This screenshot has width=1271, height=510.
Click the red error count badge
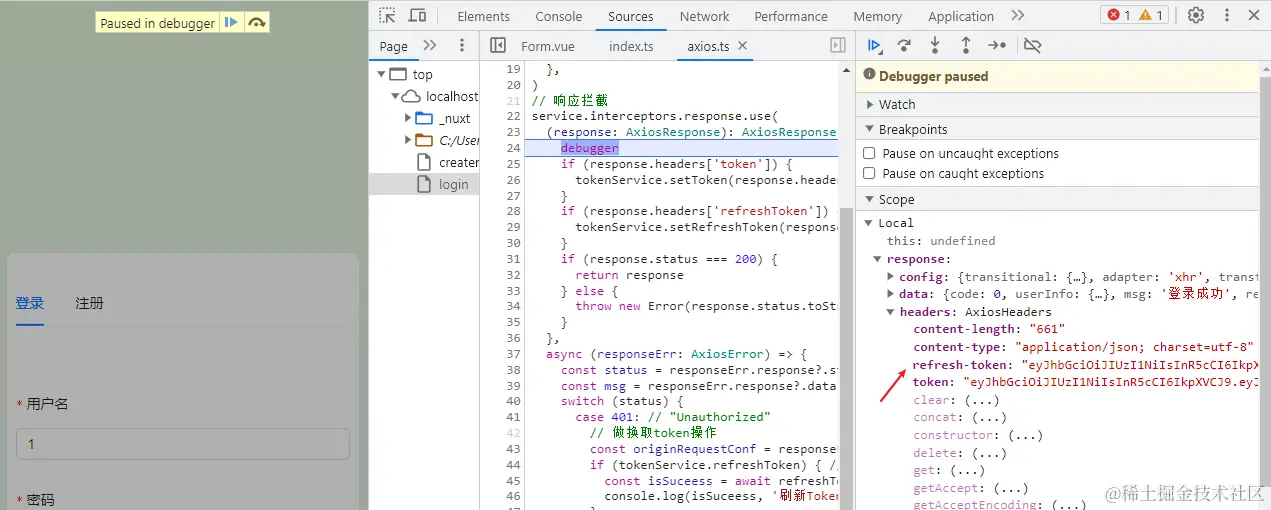point(1118,15)
